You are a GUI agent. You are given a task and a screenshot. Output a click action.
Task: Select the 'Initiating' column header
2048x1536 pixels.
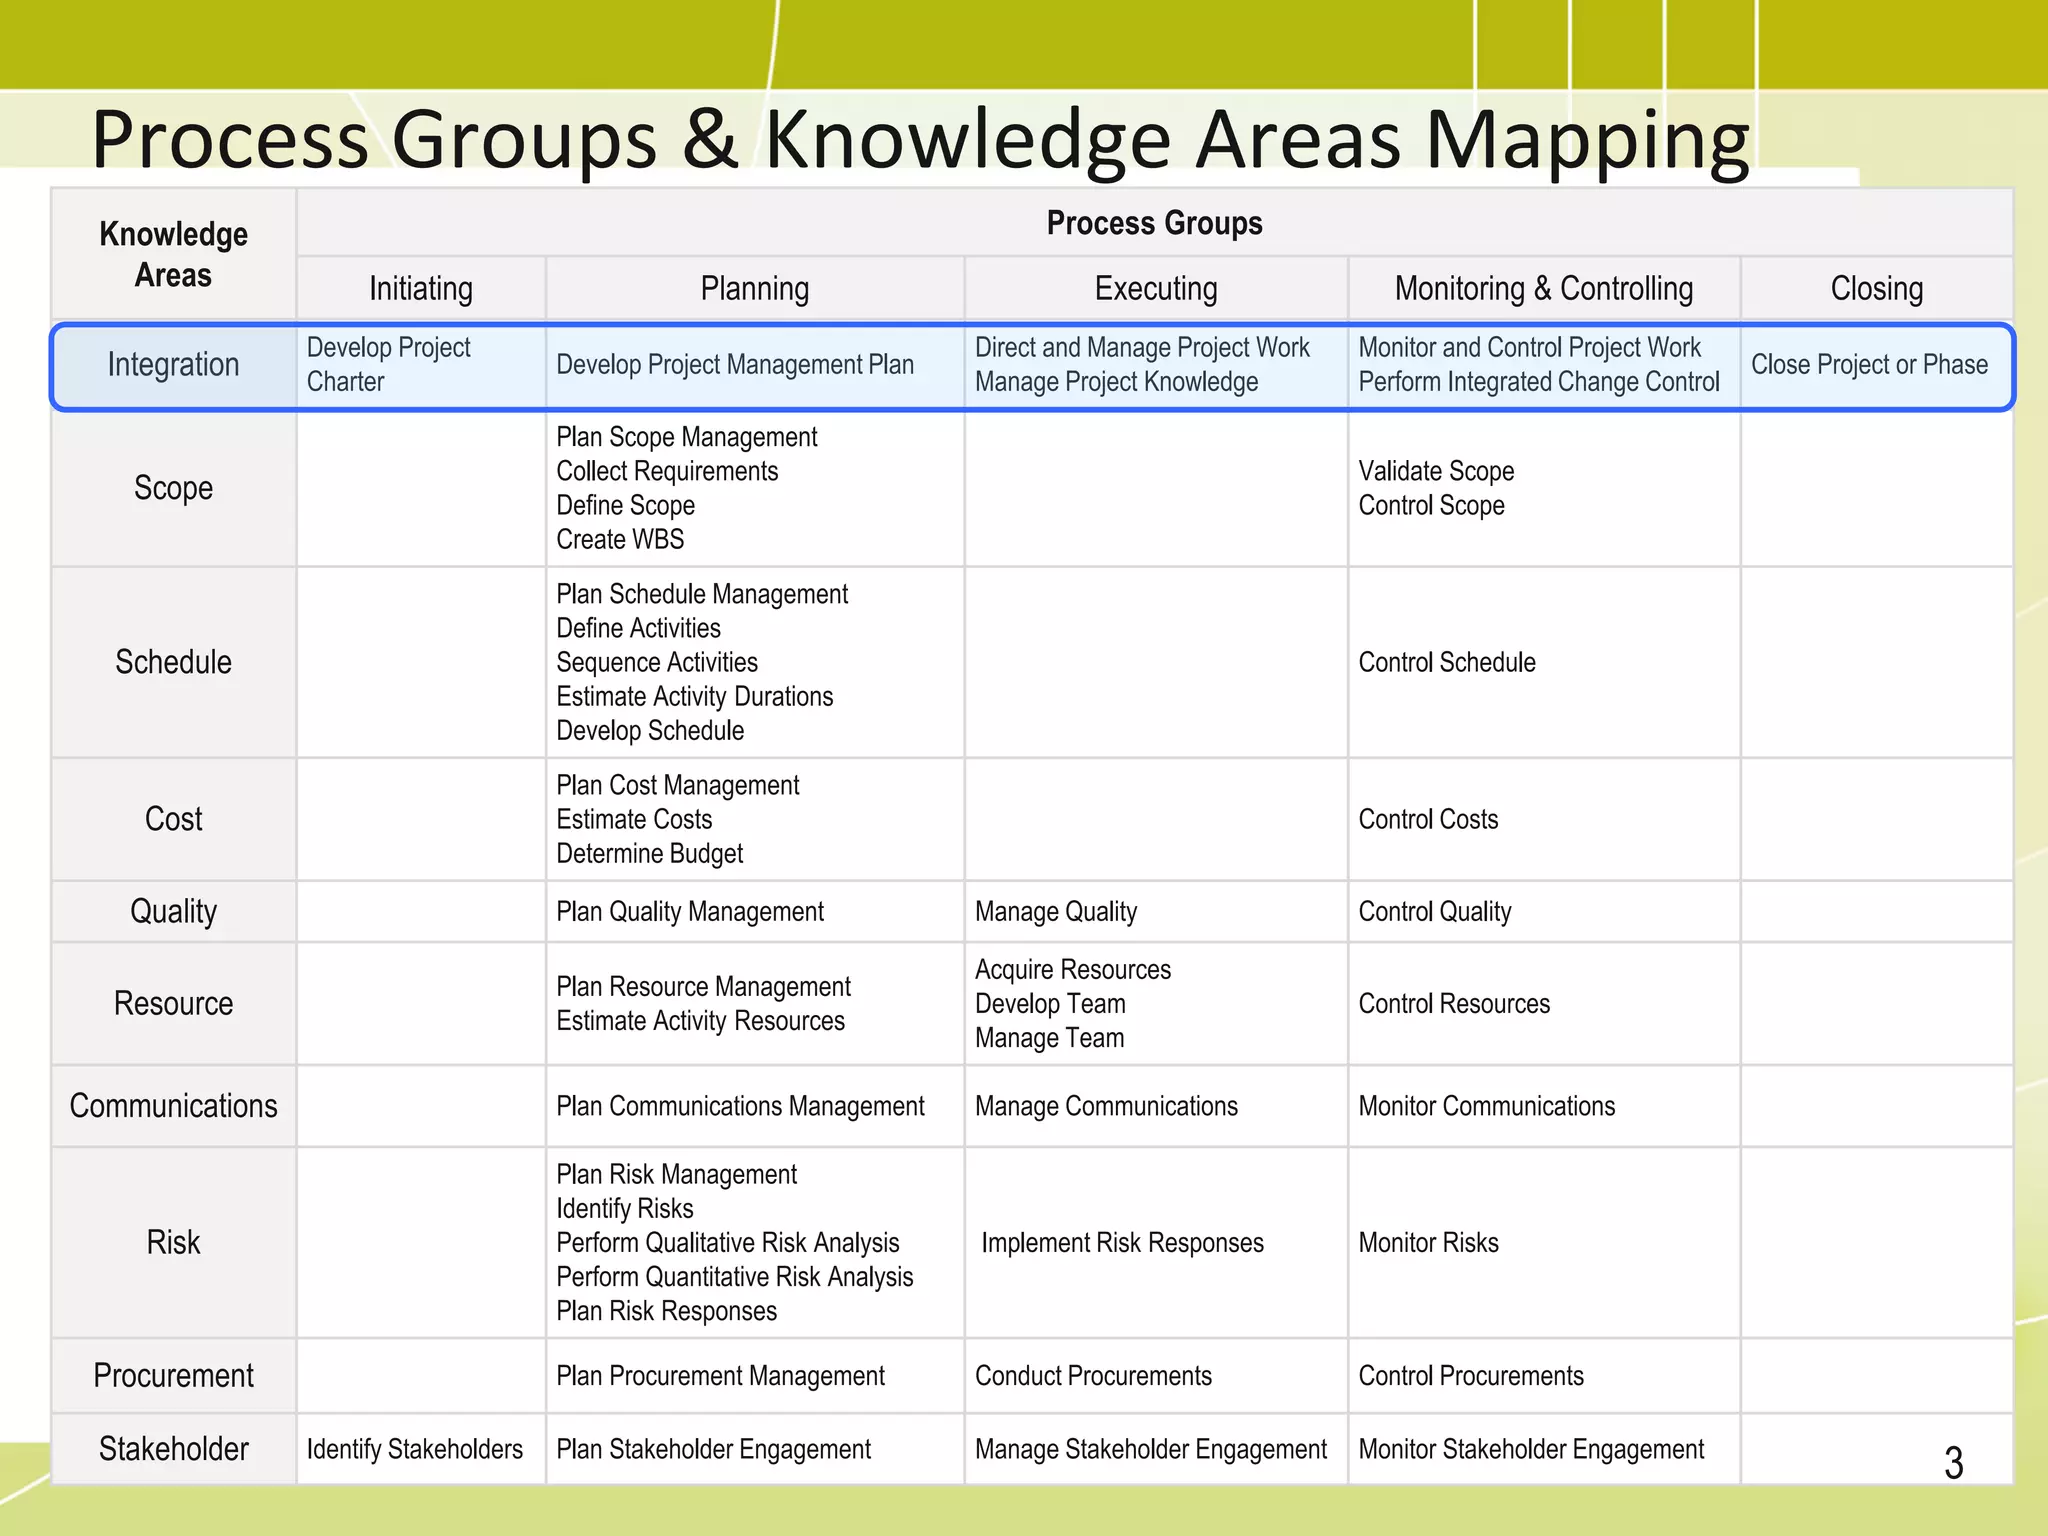[x=421, y=289]
